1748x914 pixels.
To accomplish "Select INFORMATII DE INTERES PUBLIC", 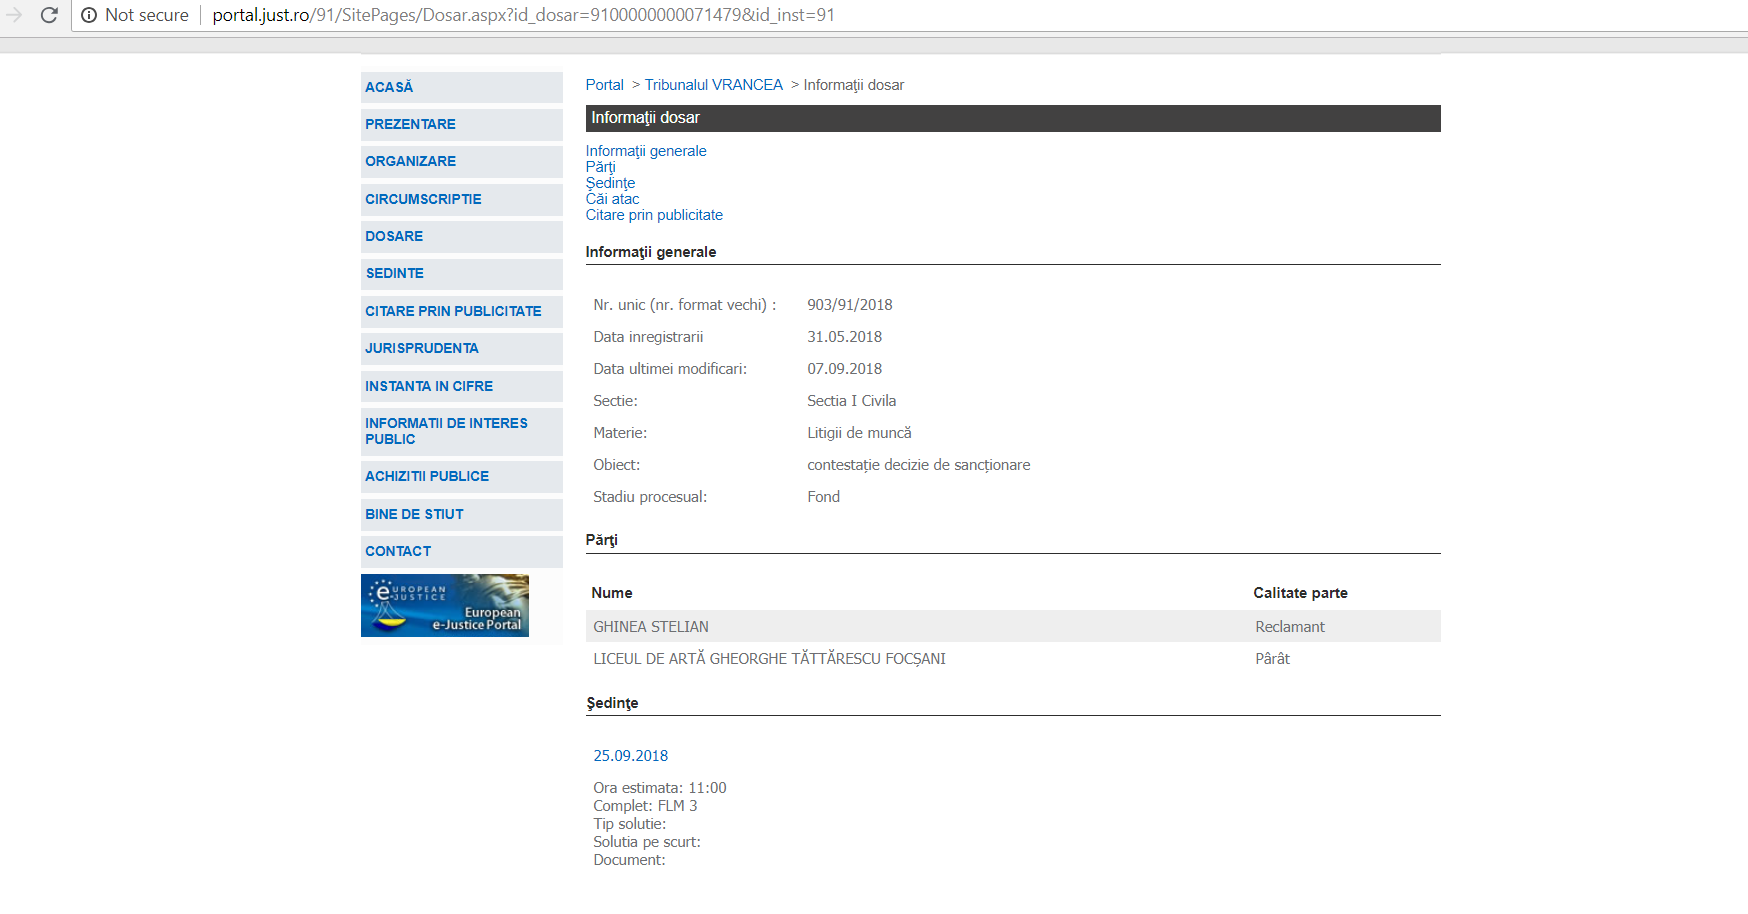I will coord(446,431).
